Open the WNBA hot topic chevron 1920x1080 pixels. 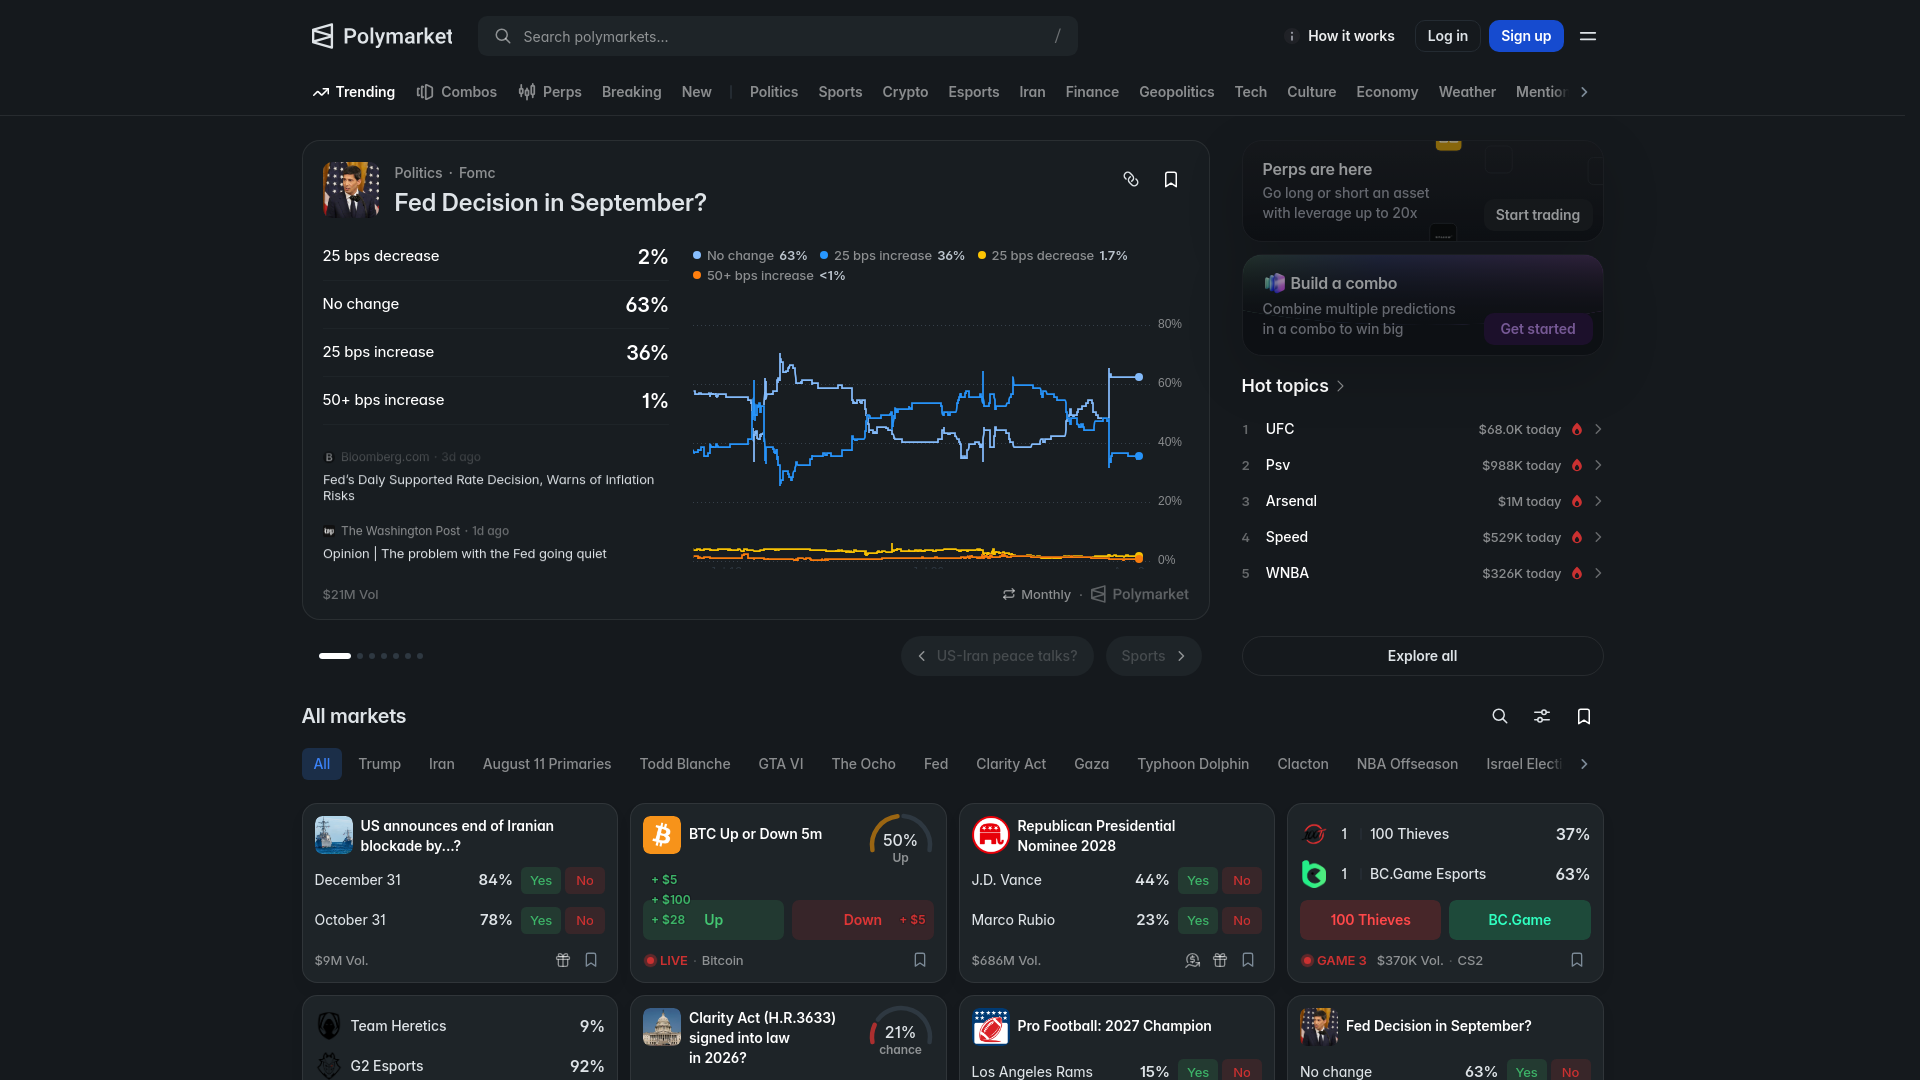[x=1598, y=573]
